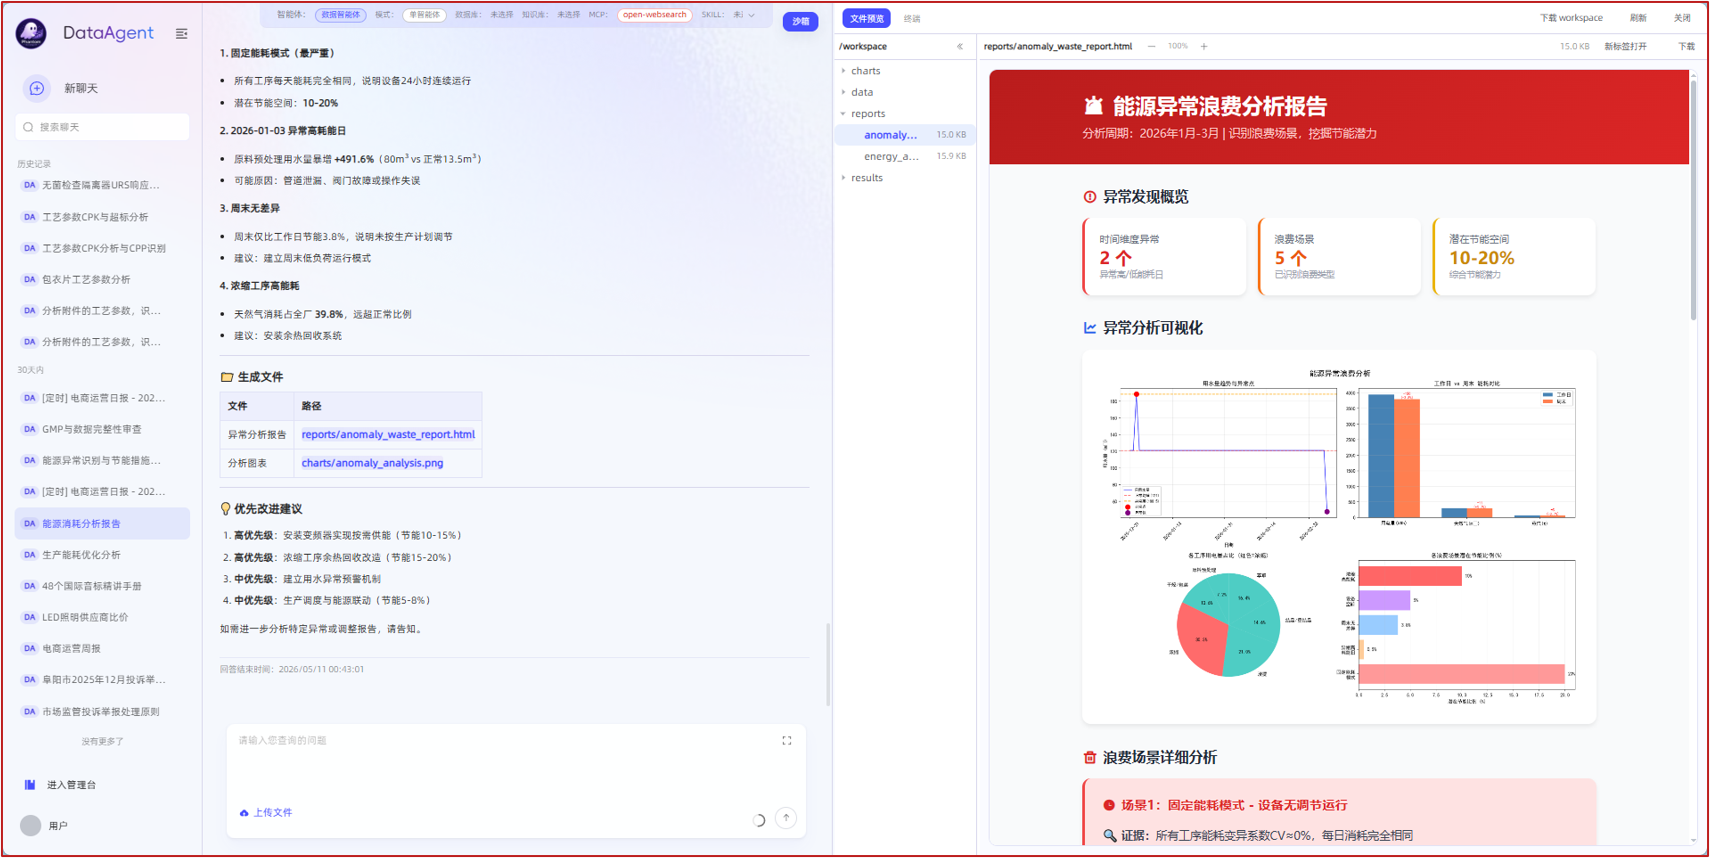Screen dimensions: 1710x858
Task: Toggle the 数据智能体 agent pill
Action: [341, 15]
